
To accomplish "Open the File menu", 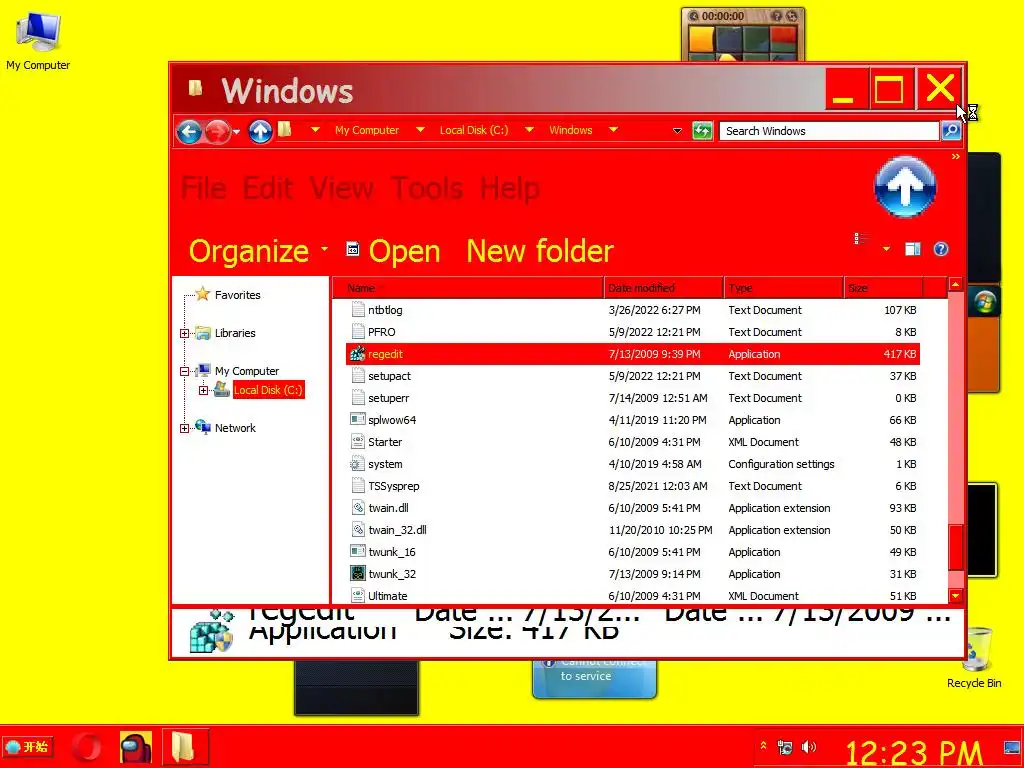I will pyautogui.click(x=204, y=188).
